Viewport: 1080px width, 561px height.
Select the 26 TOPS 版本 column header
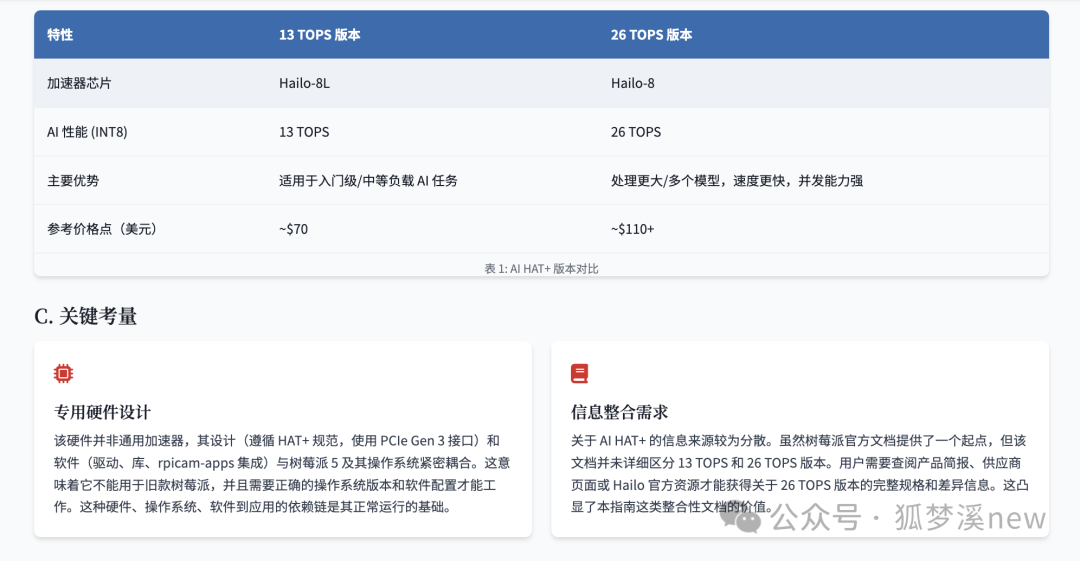pos(651,35)
